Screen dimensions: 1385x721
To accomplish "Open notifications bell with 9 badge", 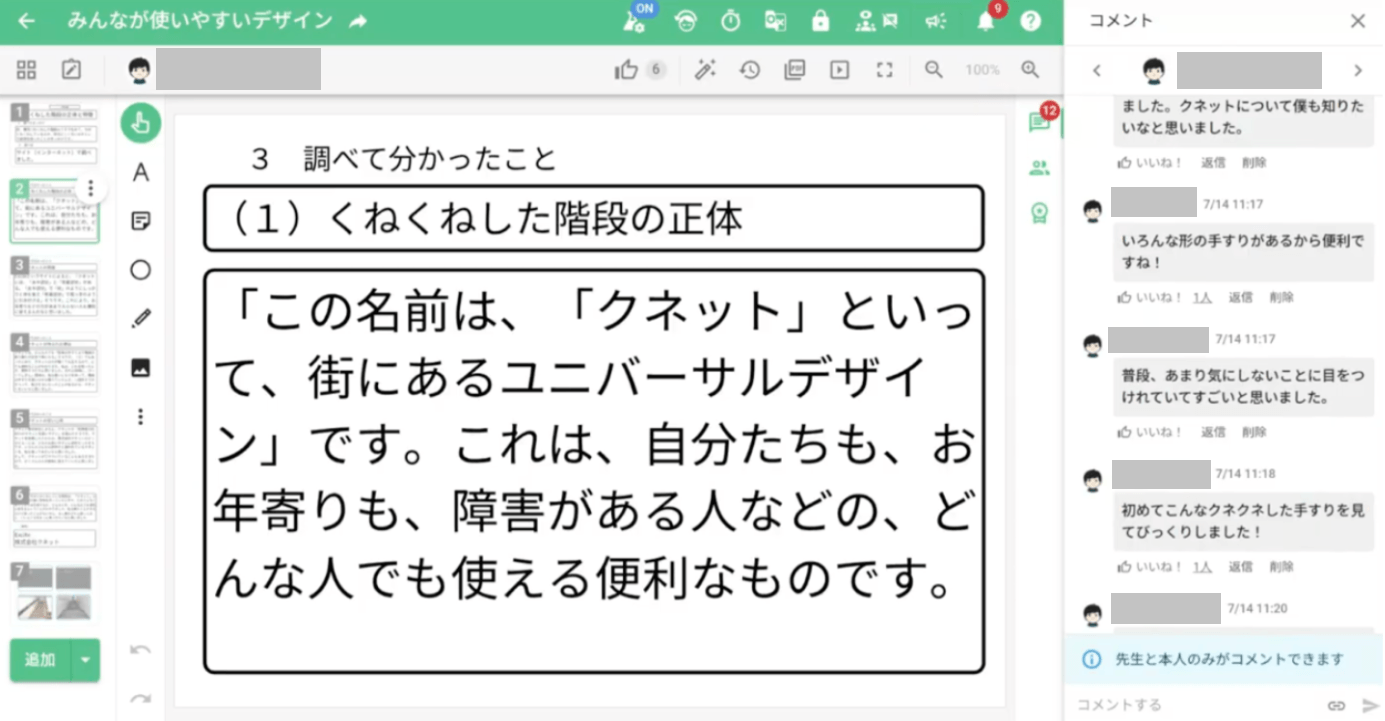I will tap(986, 21).
